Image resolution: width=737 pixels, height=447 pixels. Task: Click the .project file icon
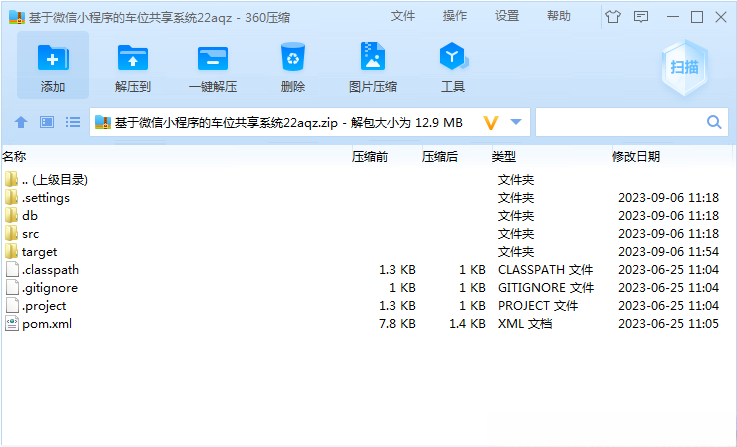(x=12, y=306)
